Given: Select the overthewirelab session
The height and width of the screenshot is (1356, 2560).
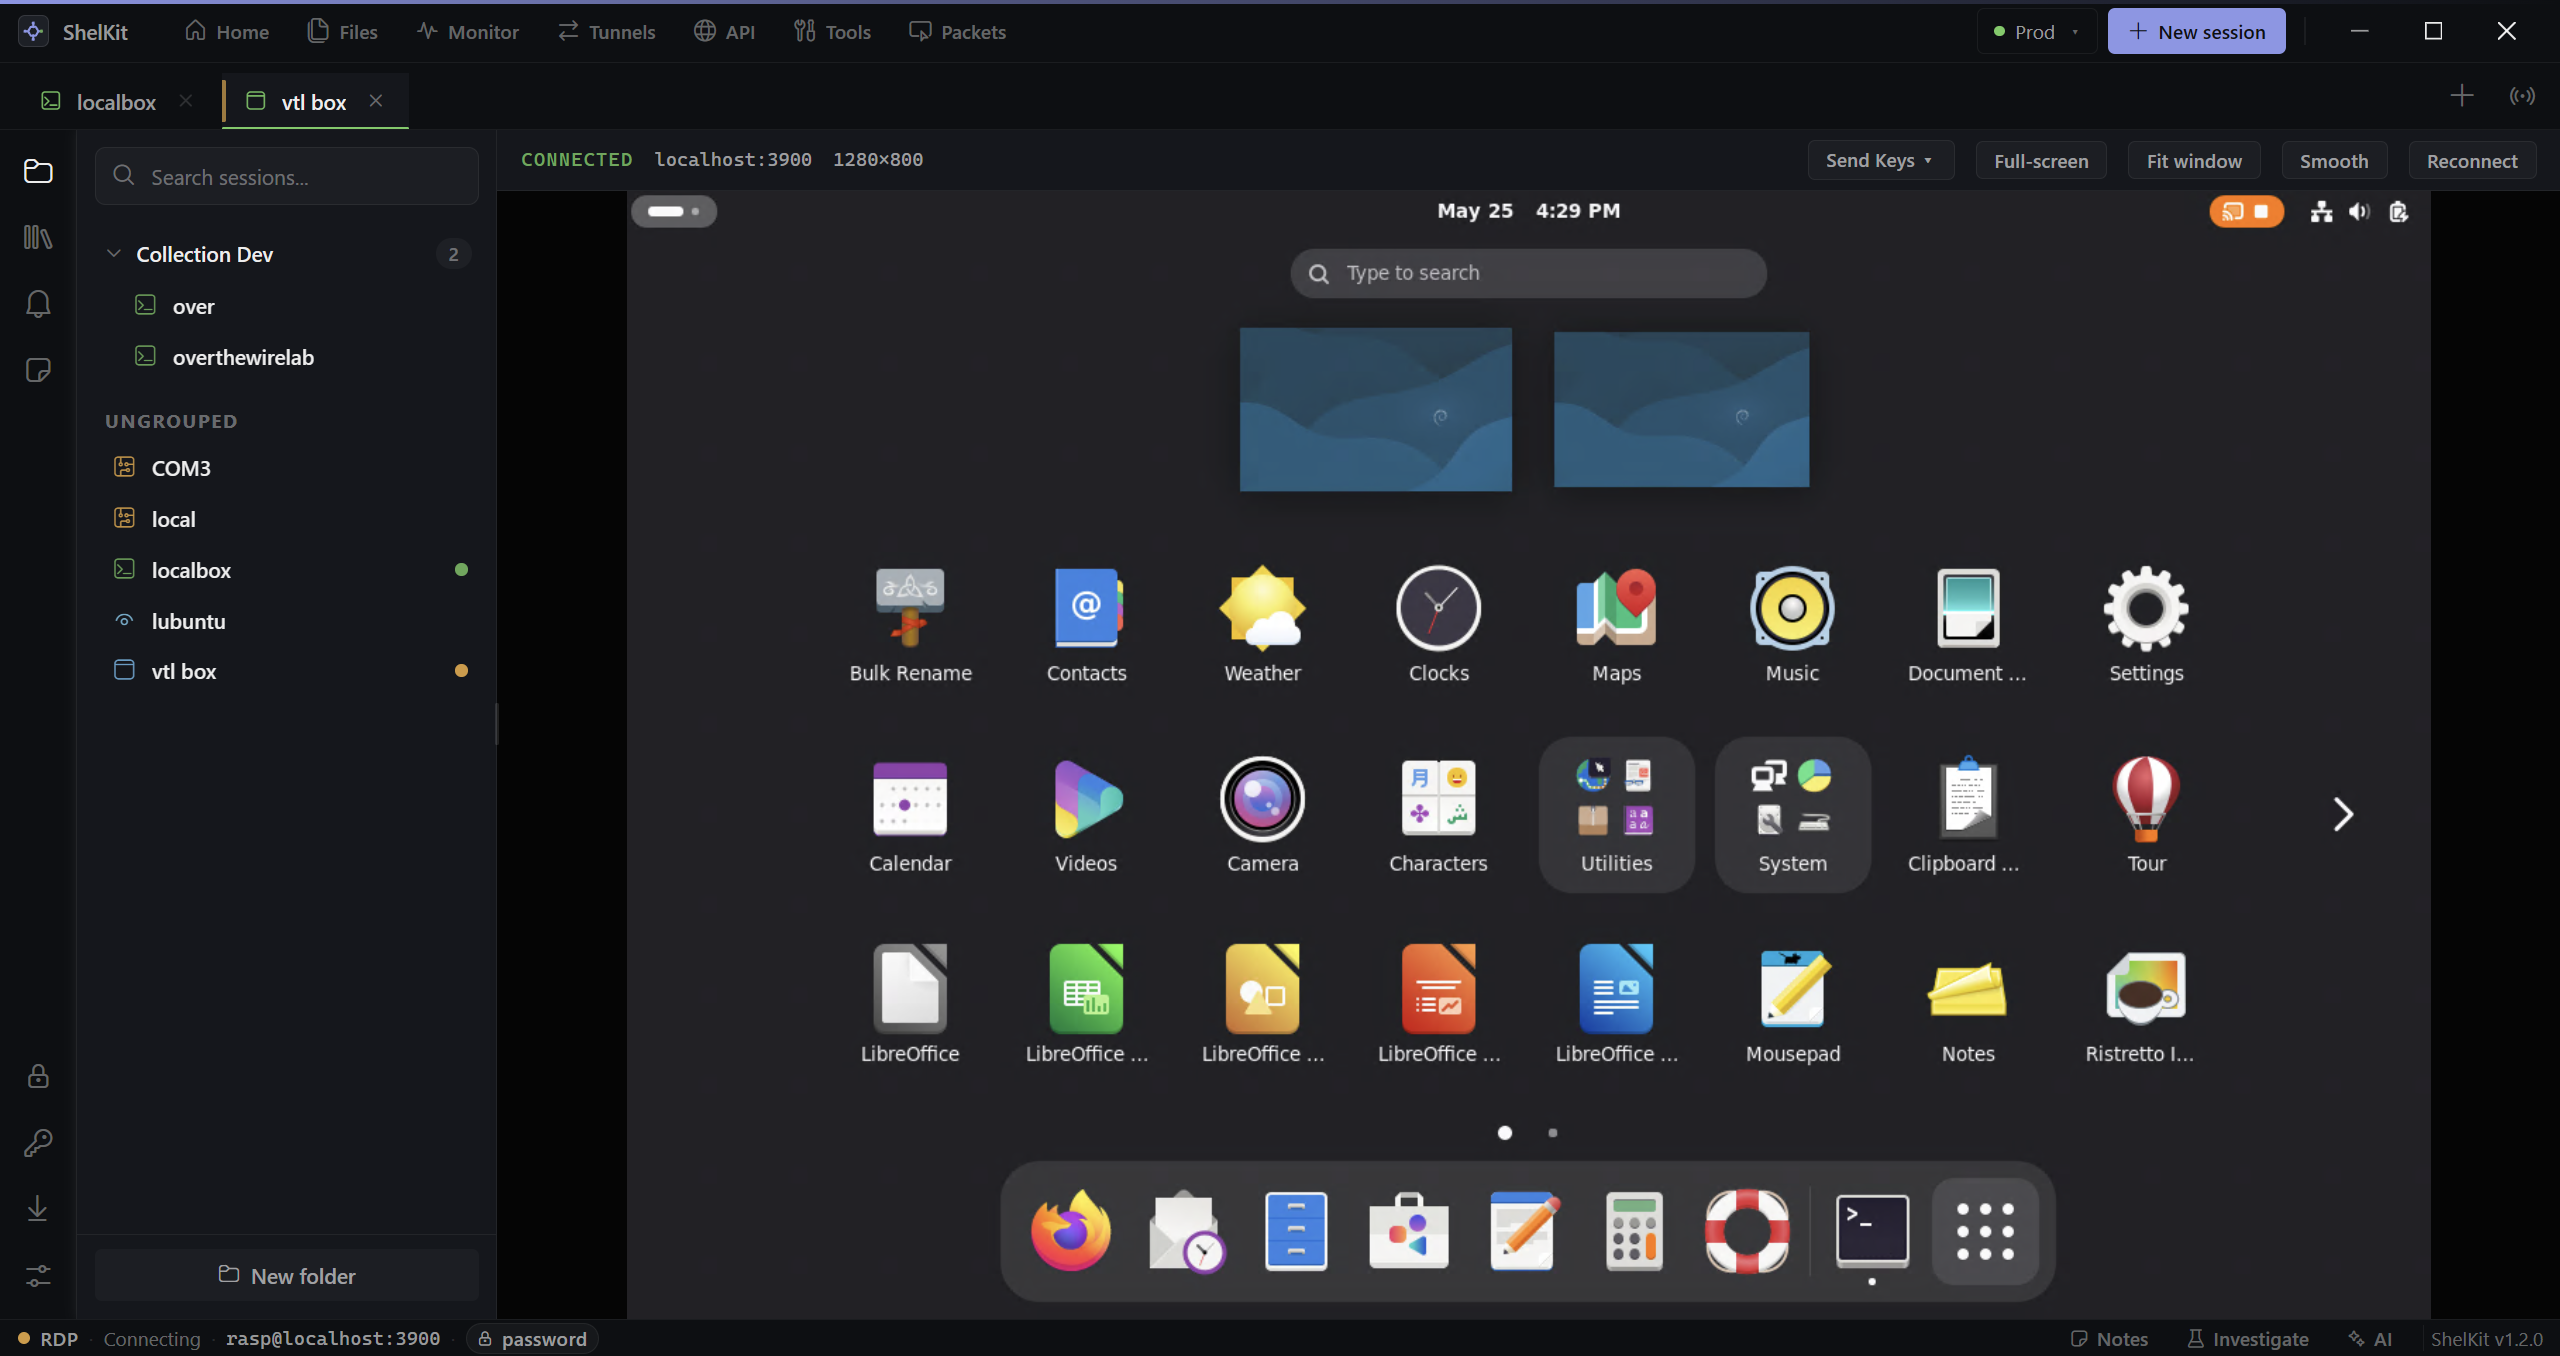Looking at the screenshot, I should pos(286,357).
